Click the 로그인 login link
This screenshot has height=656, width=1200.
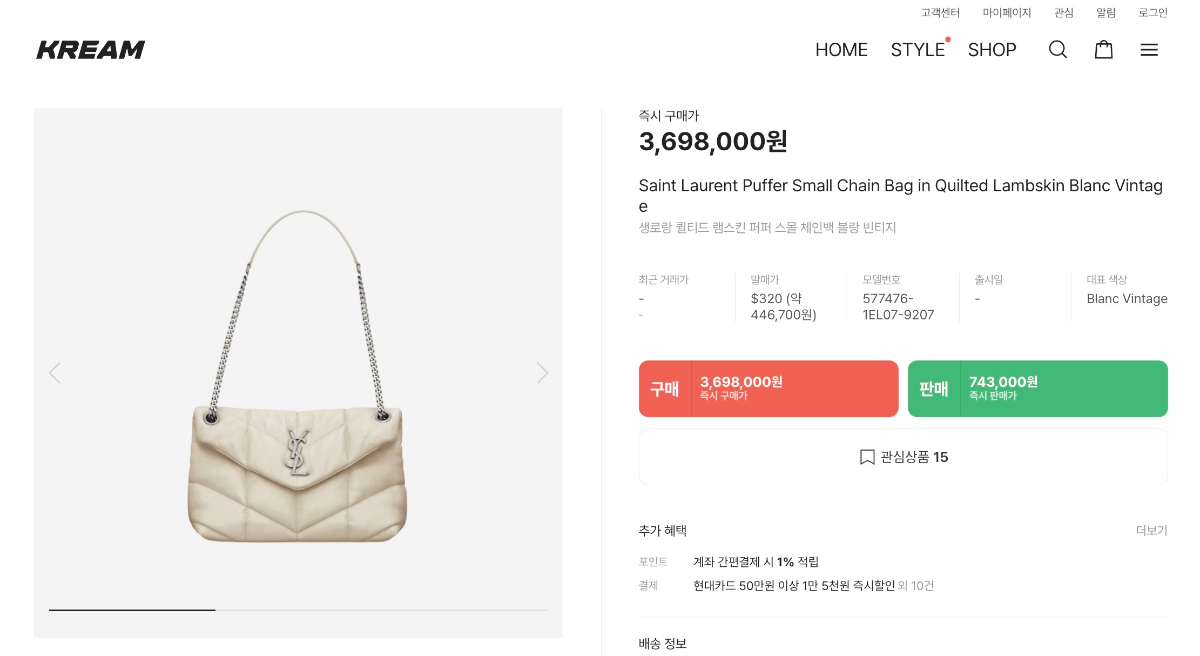[x=1152, y=13]
